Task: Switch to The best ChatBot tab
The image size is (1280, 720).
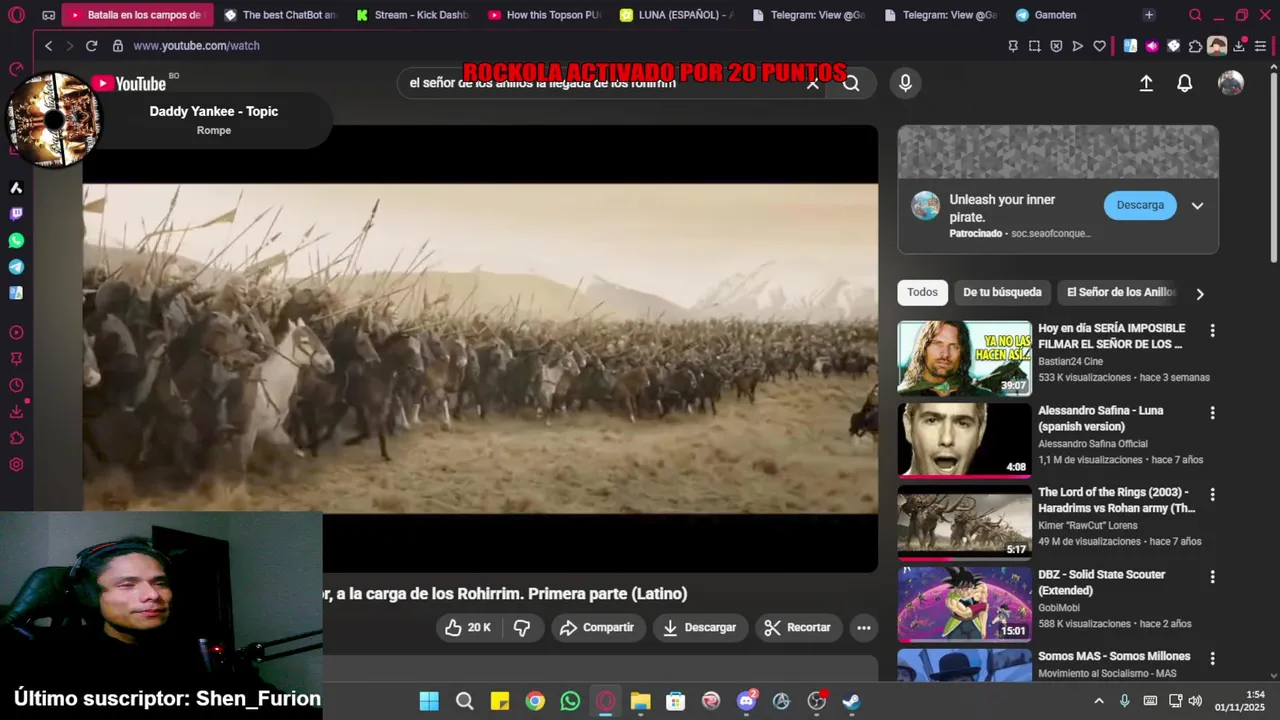Action: (x=279, y=15)
